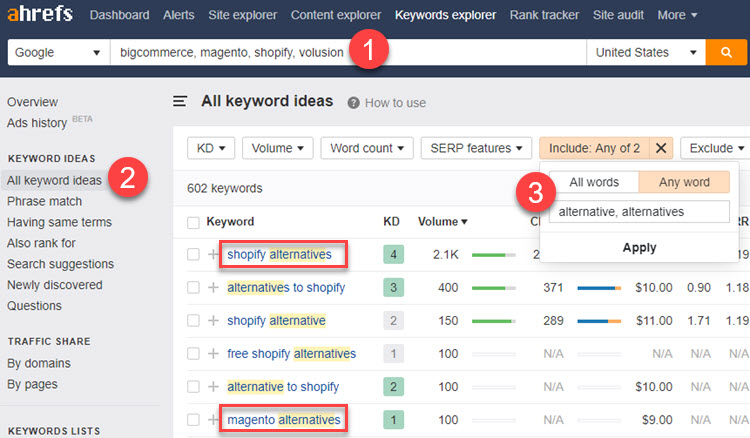Image resolution: width=750 pixels, height=438 pixels.
Task: Check the magento alternatives row checkbox
Action: pos(194,420)
